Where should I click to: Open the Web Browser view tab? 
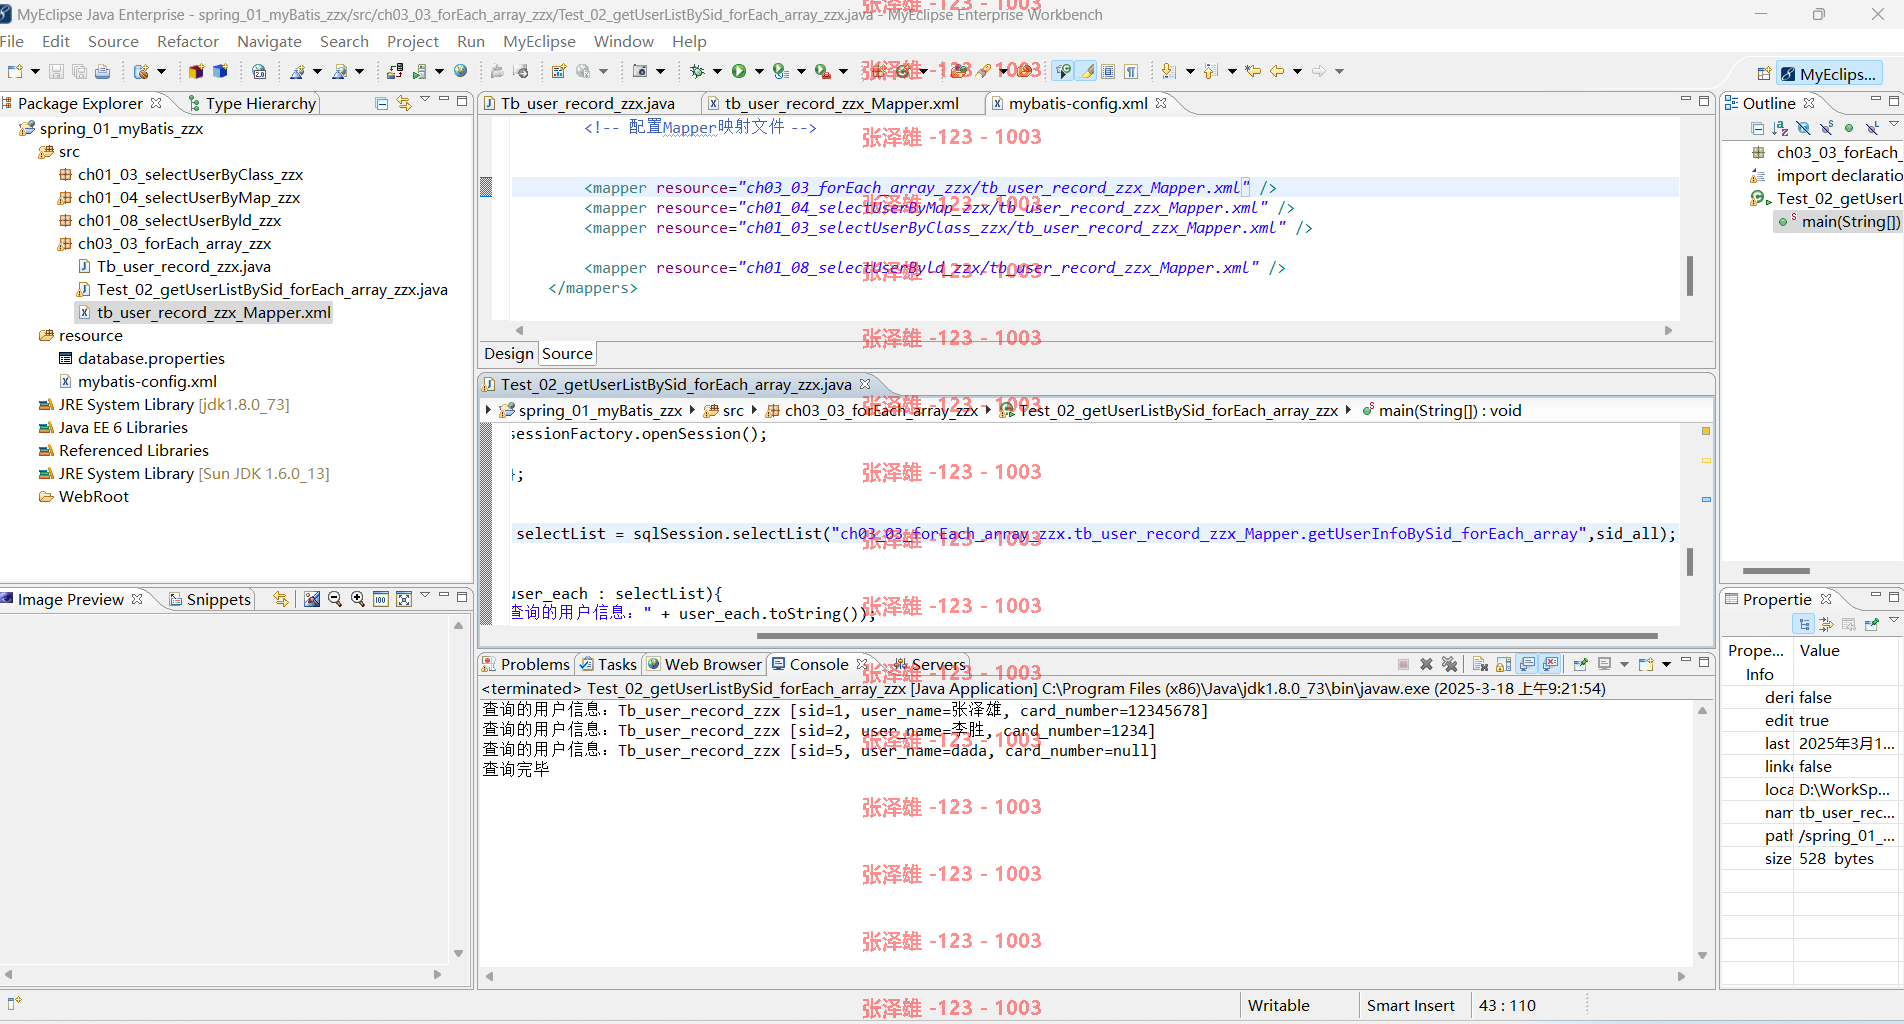[704, 664]
